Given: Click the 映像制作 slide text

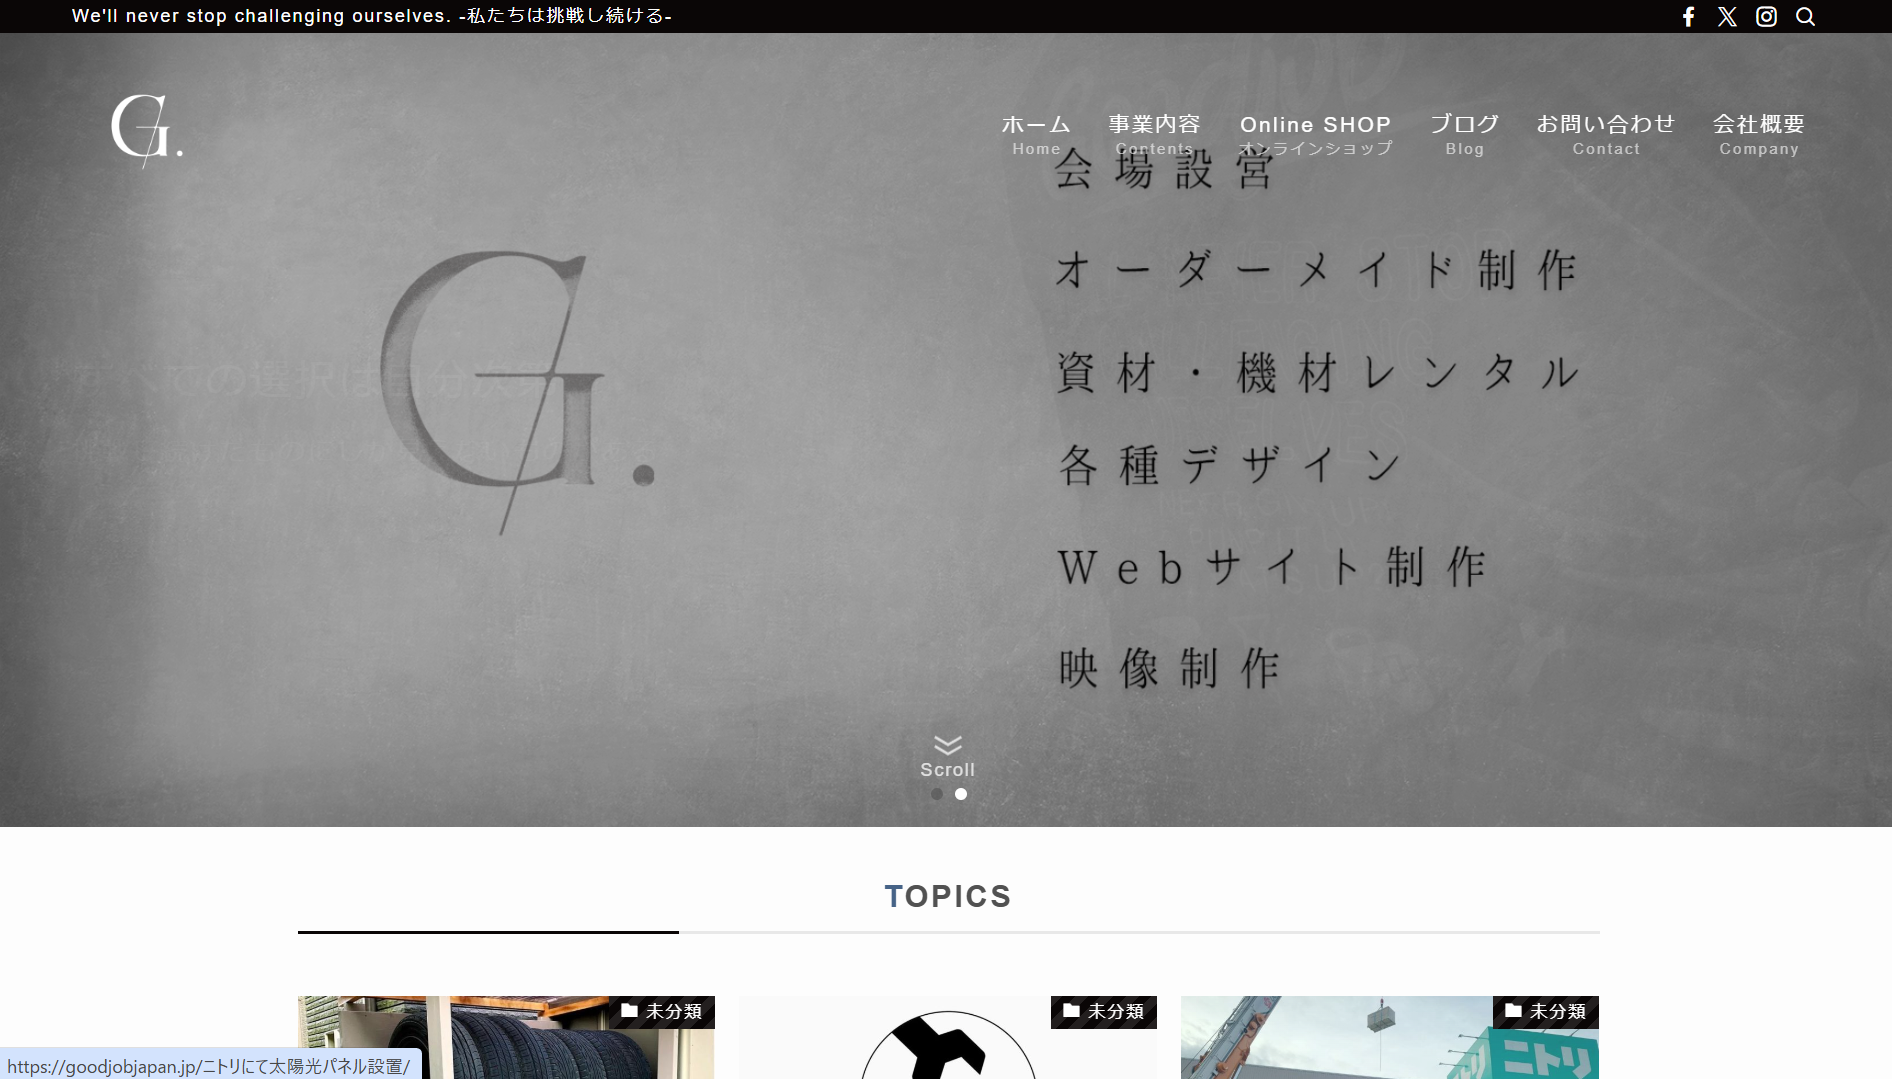Looking at the screenshot, I should (1169, 669).
